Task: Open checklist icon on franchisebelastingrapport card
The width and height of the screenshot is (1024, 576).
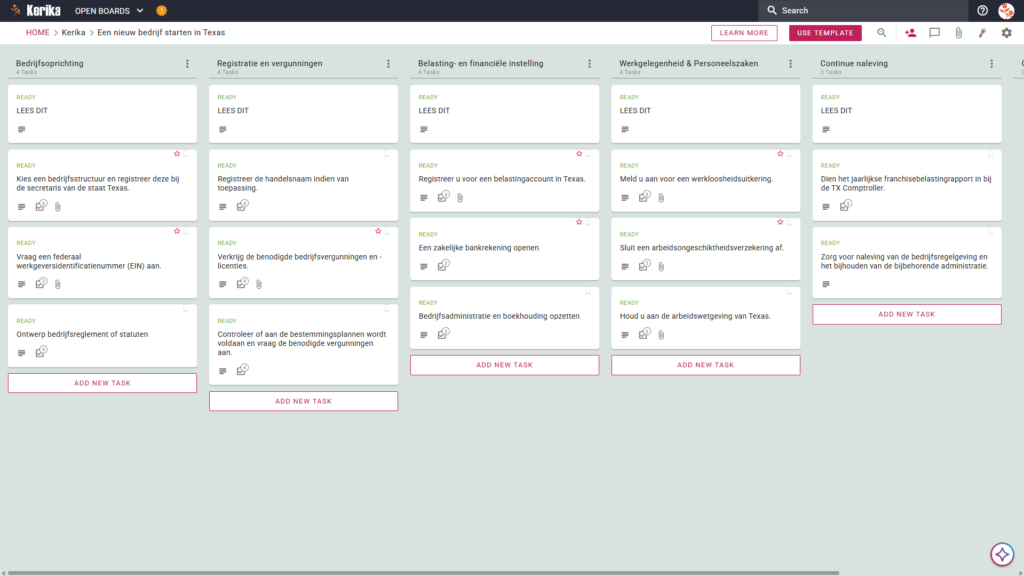Action: pyautogui.click(x=846, y=206)
